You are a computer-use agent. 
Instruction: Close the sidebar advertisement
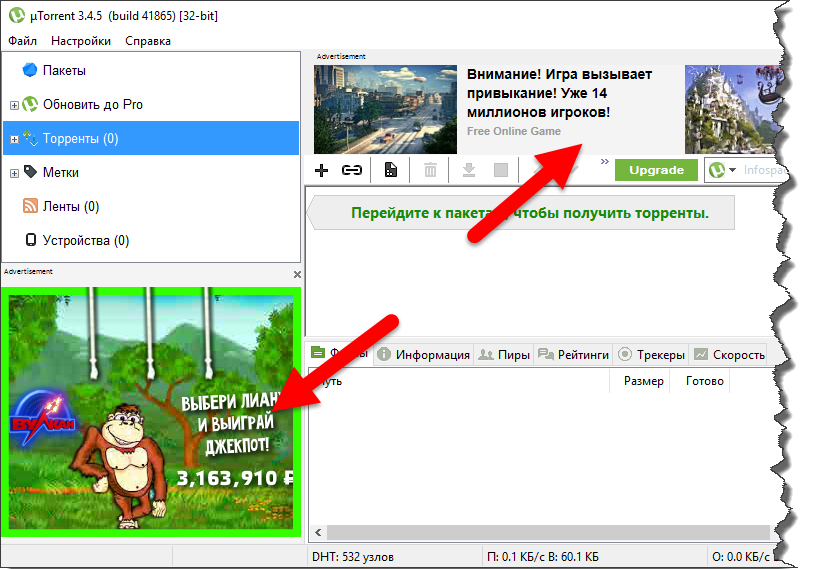297,274
